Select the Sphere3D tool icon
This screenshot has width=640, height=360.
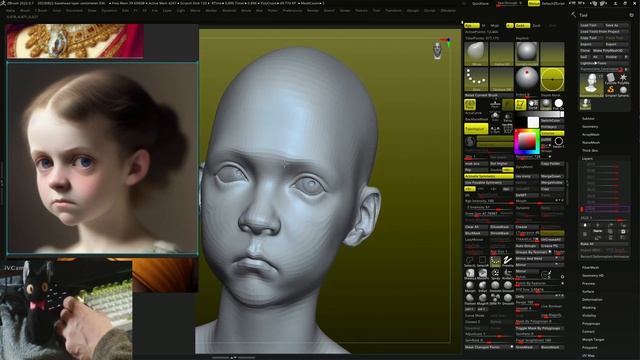point(624,90)
